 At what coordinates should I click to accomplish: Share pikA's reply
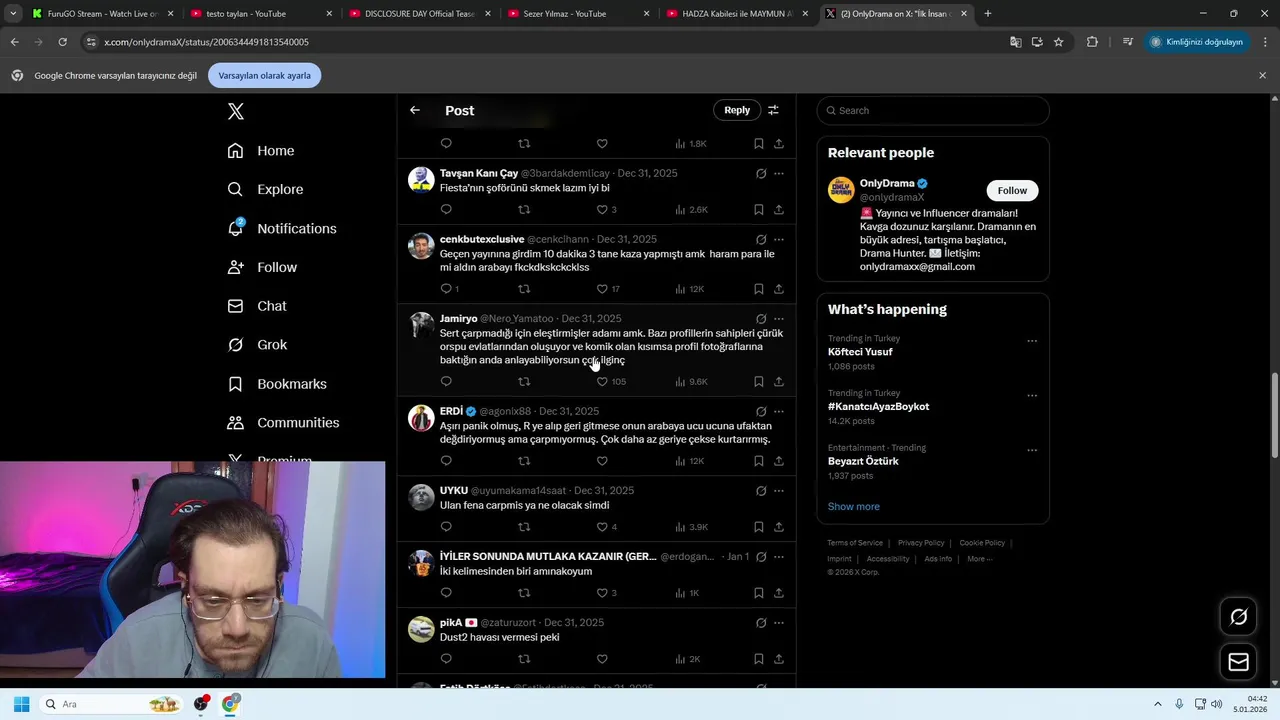tap(779, 659)
